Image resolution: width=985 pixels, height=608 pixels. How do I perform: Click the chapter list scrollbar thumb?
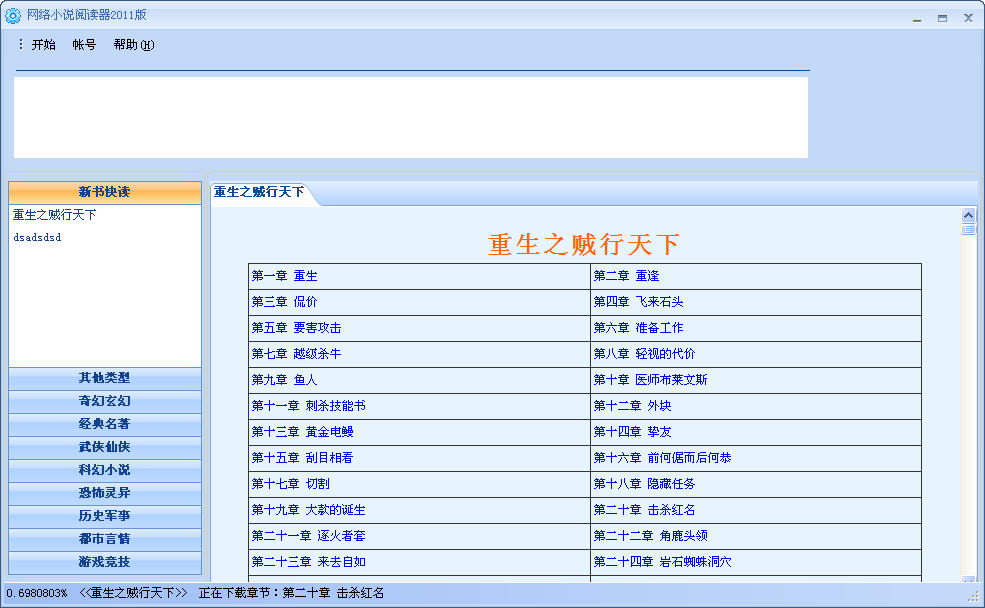coord(968,229)
